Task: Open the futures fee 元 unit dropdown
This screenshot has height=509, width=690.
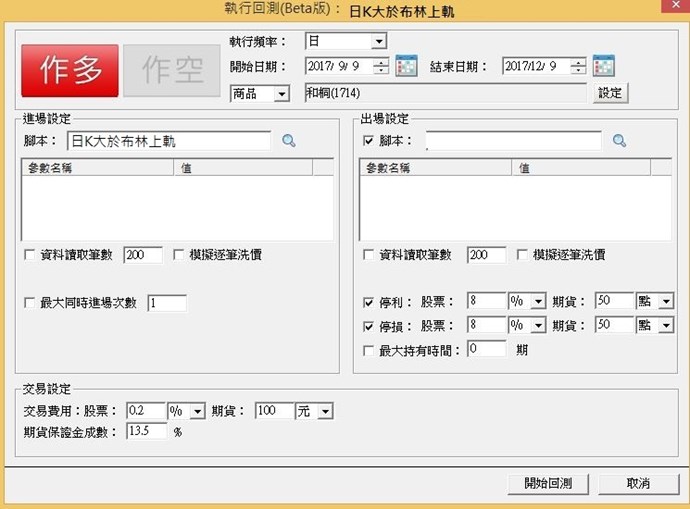Action: pos(325,411)
